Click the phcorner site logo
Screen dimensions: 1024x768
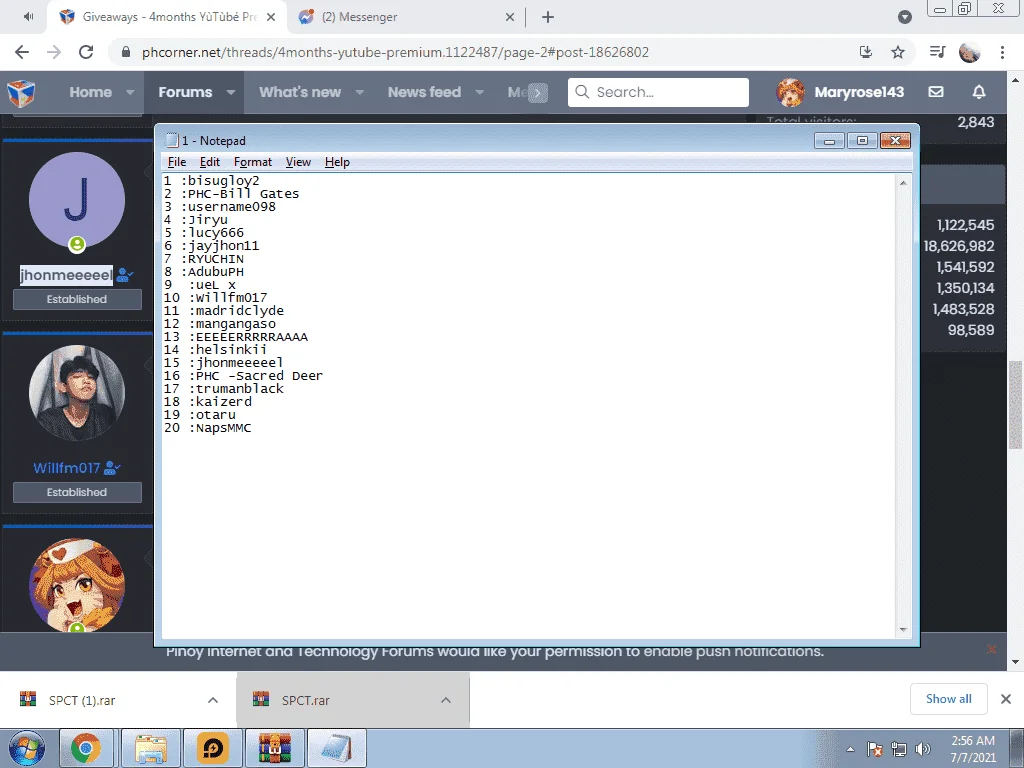(21, 93)
